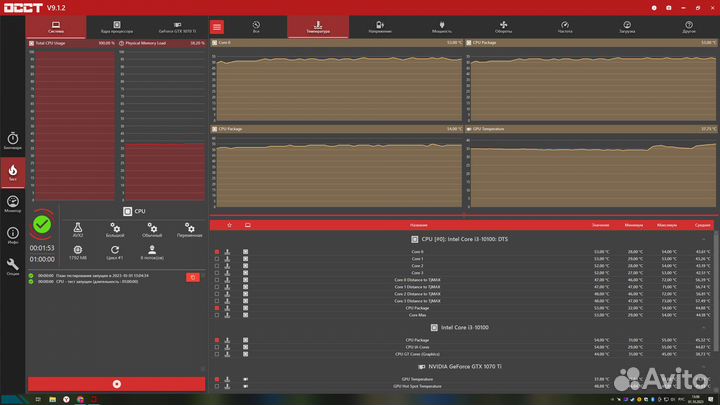Switch to the Мощность tab
720x405 pixels.
pos(442,27)
